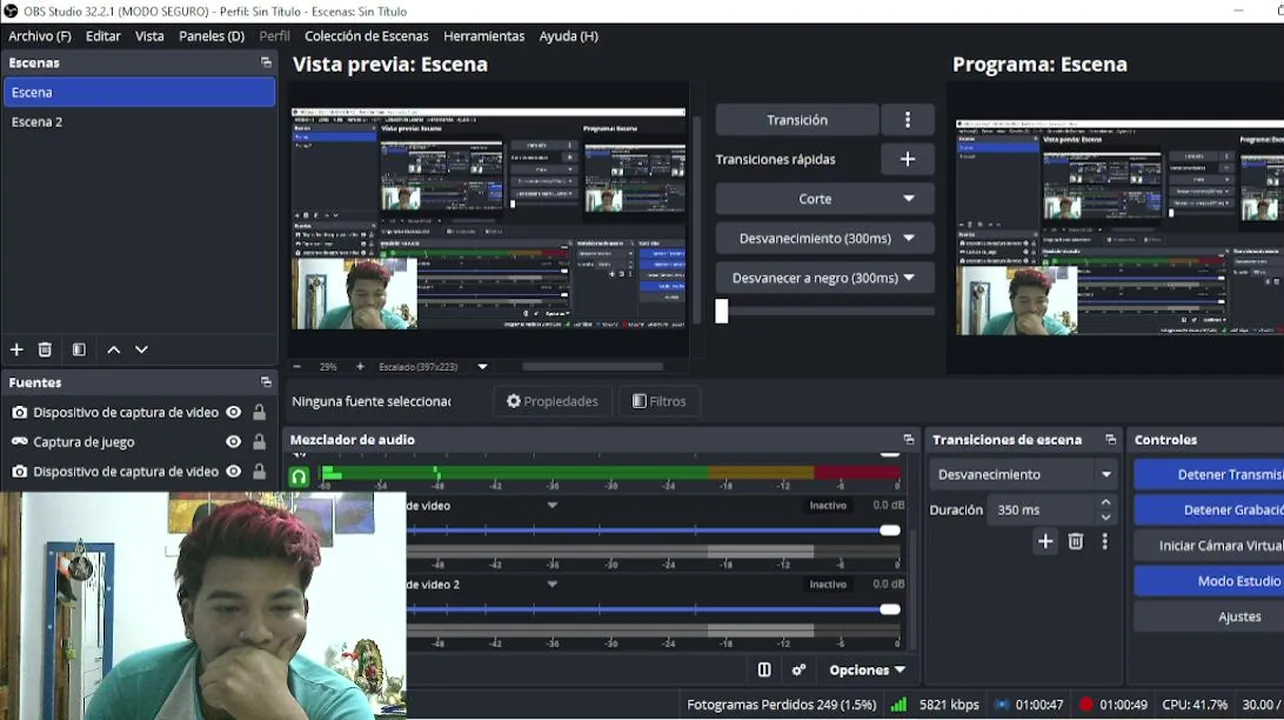Screen dimensions: 1284x720
Task: Zoom in the preview next to 29%
Action: pyautogui.click(x=360, y=367)
